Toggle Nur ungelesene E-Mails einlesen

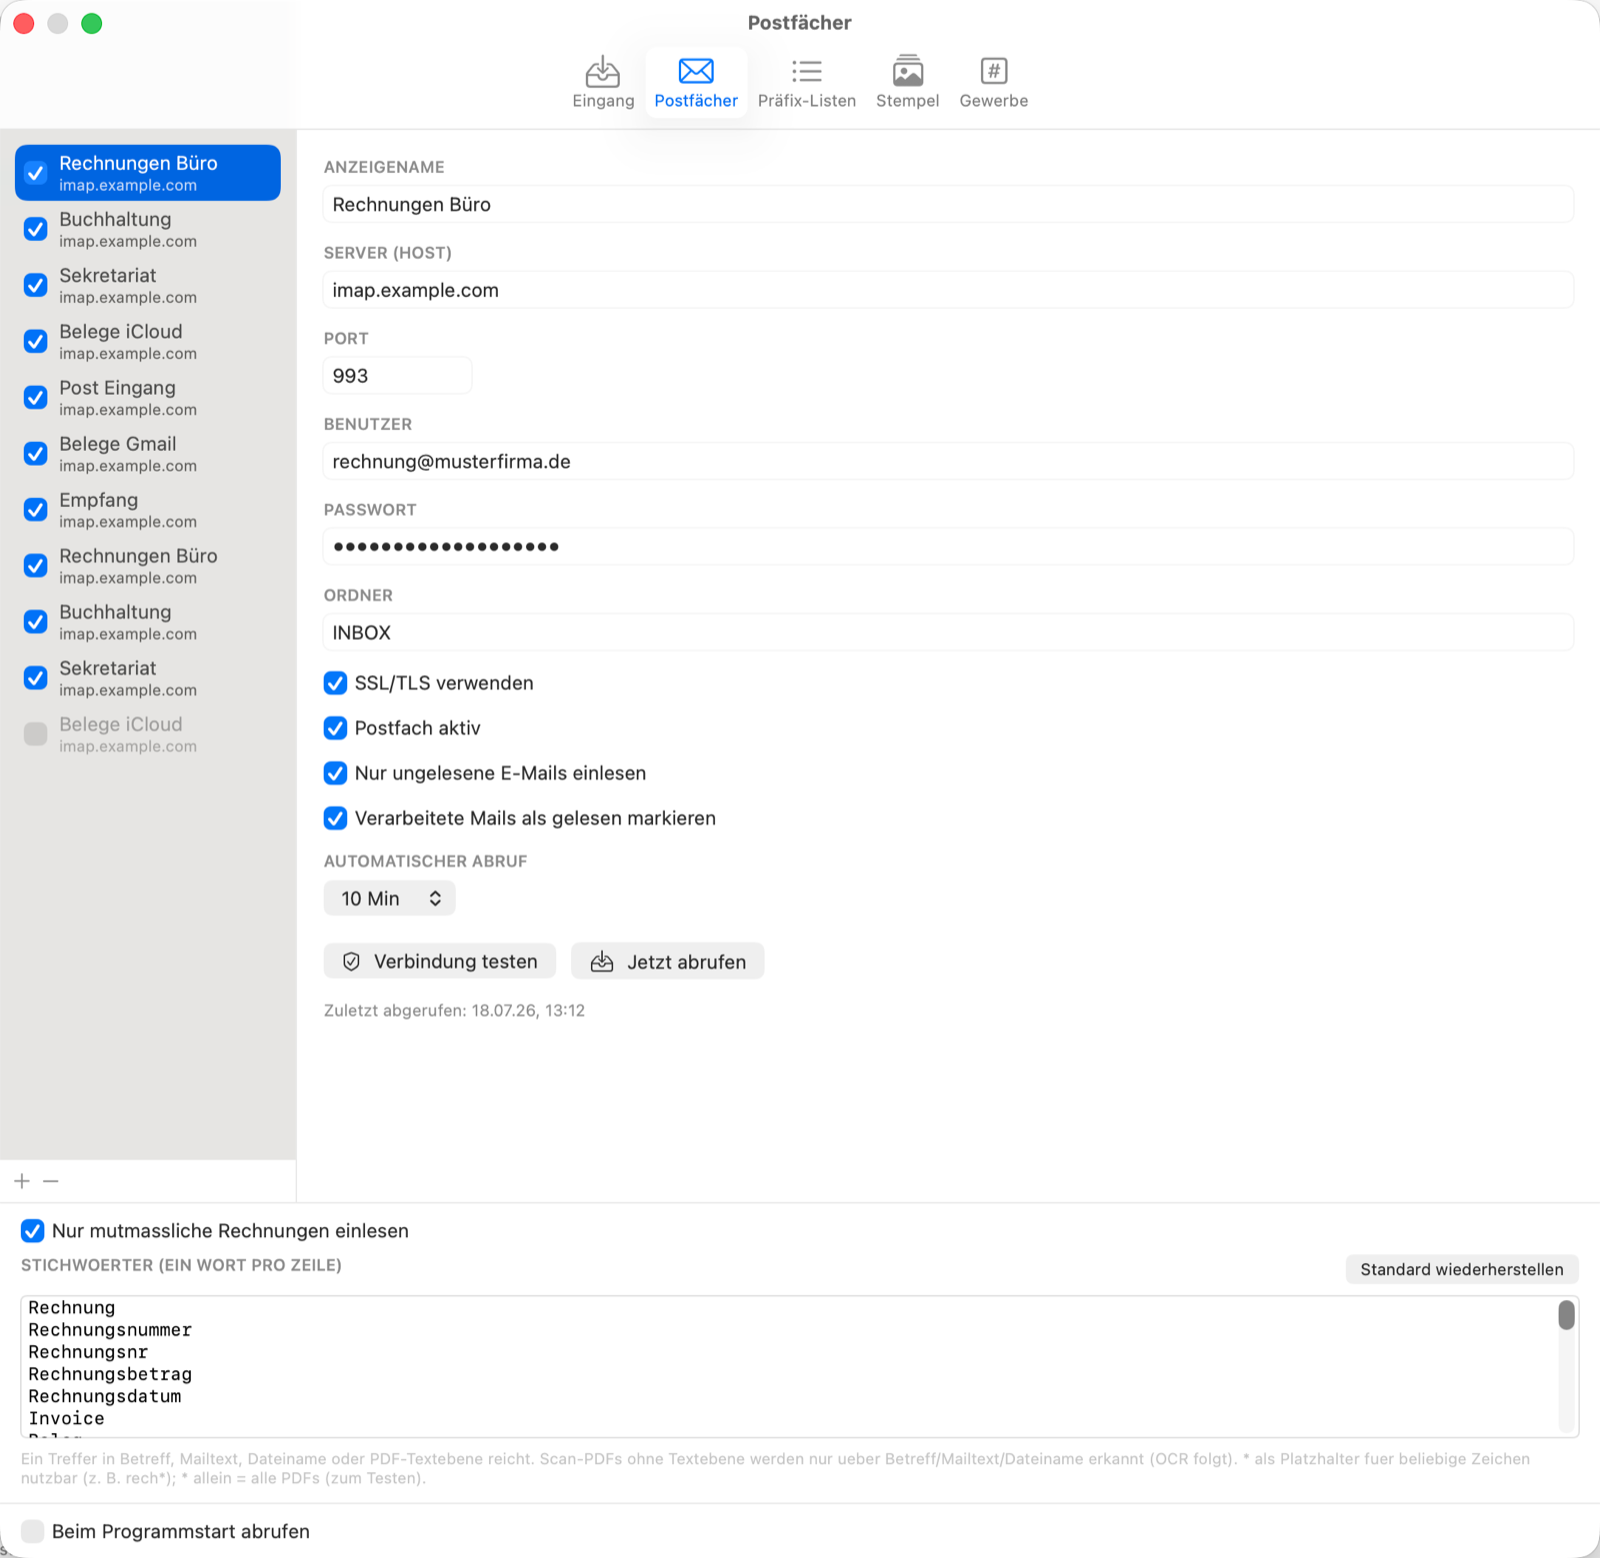pos(335,773)
